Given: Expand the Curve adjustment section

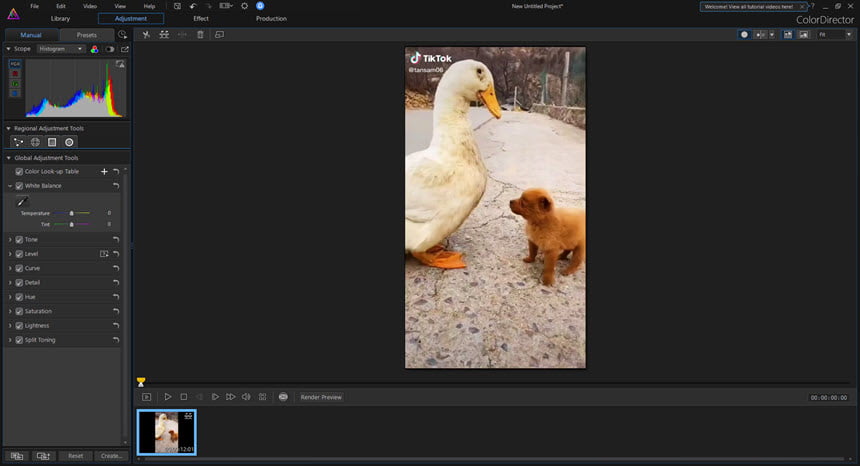Looking at the screenshot, I should (x=10, y=268).
